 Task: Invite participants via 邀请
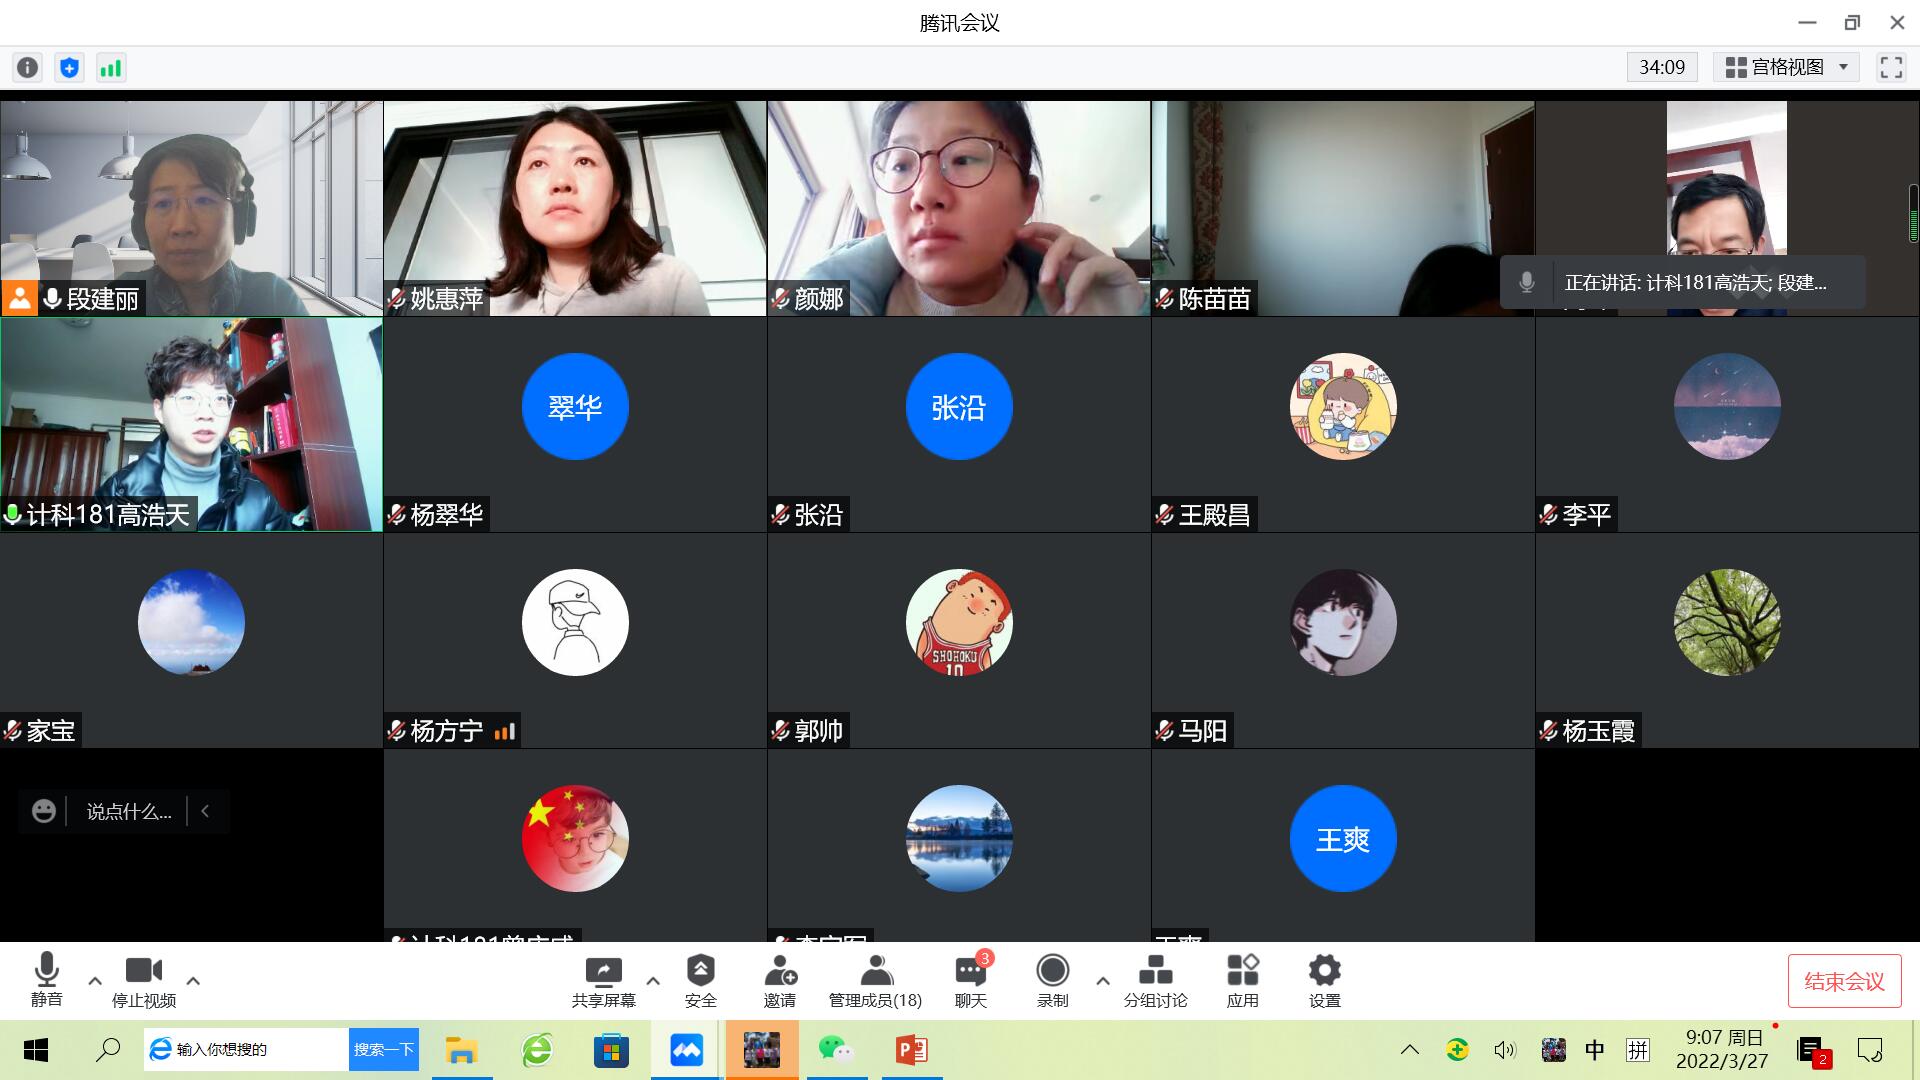pyautogui.click(x=780, y=980)
